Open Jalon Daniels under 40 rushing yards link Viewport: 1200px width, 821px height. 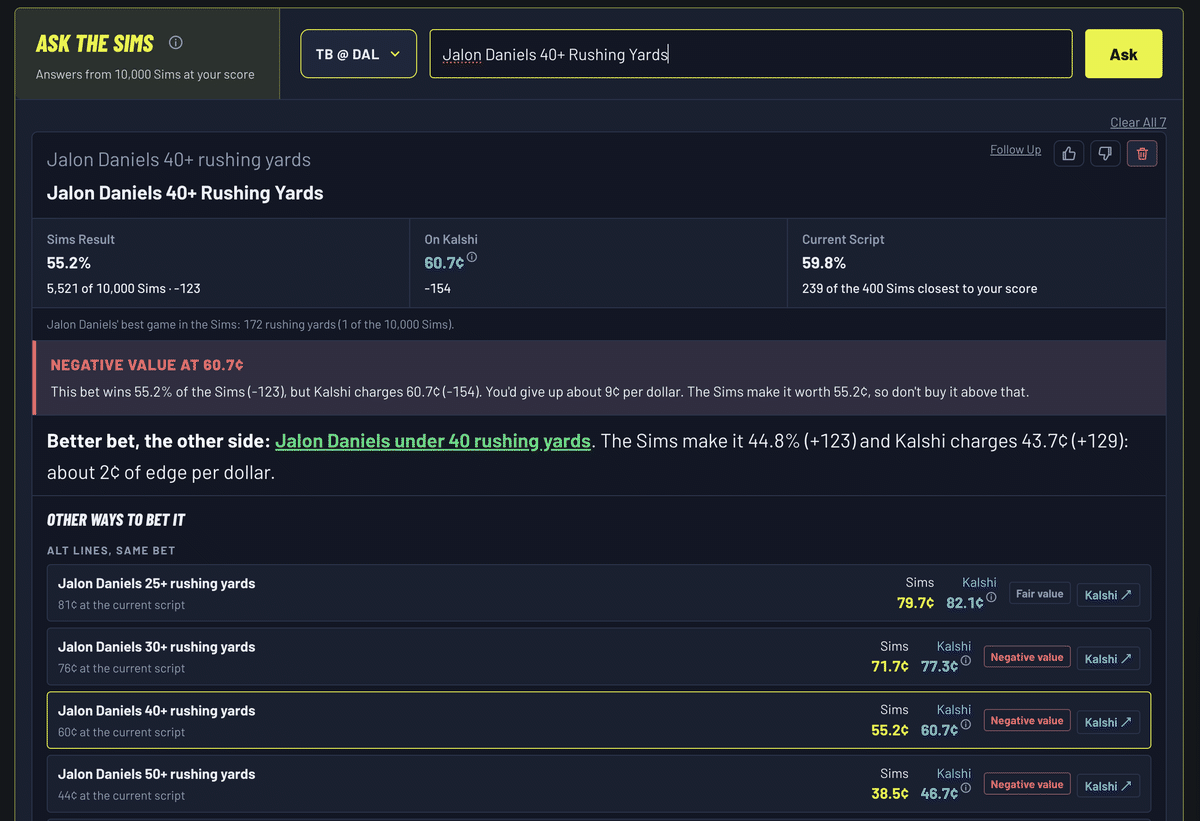(433, 441)
